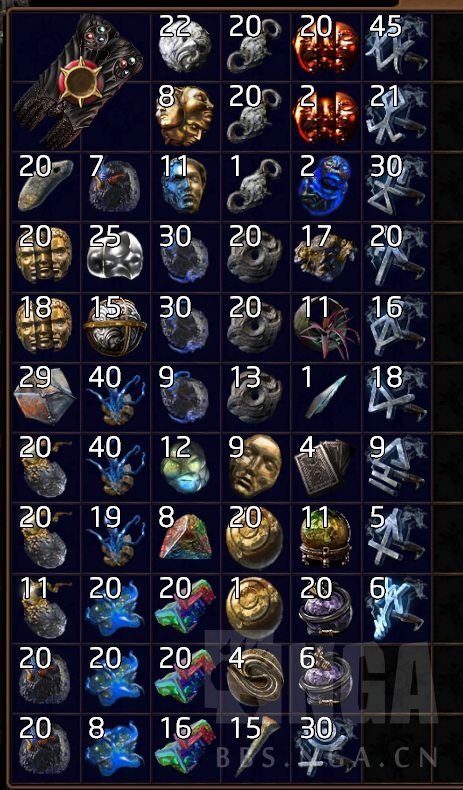Pick up the stack of 22 silver swirled orbs
The width and height of the screenshot is (463, 790).
[185, 46]
